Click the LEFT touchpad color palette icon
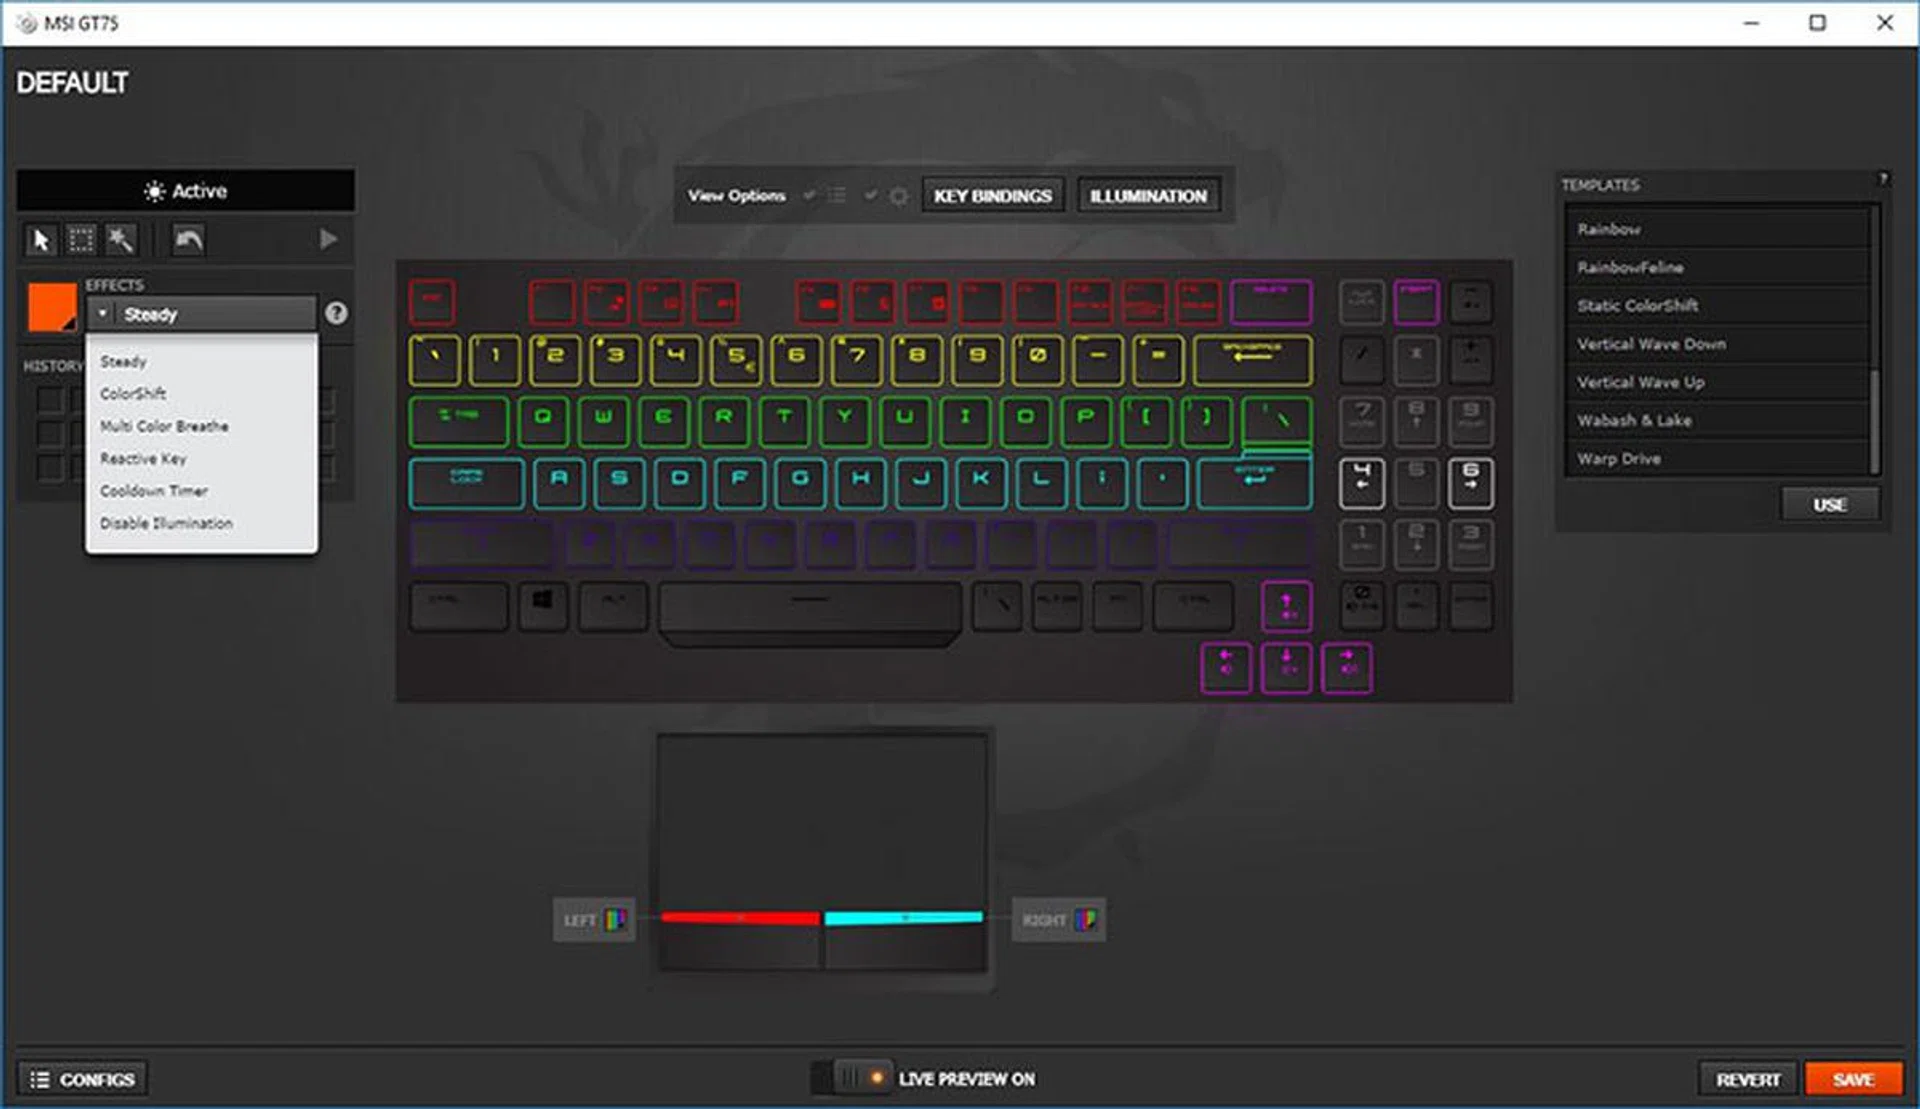Viewport: 1920px width, 1109px height. pos(616,919)
